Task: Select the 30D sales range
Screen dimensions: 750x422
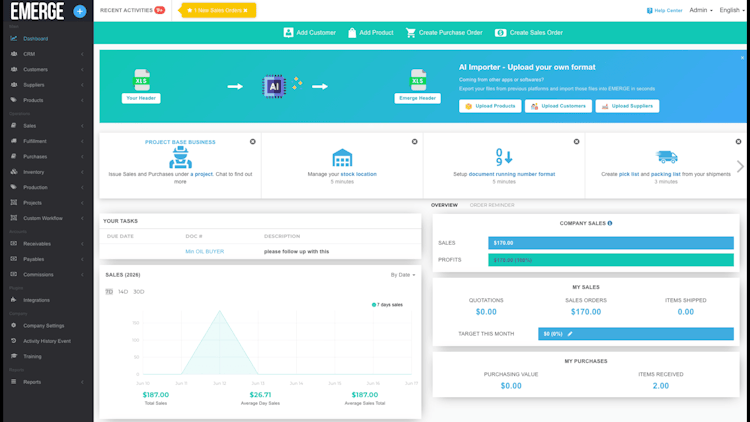Action: tap(139, 292)
